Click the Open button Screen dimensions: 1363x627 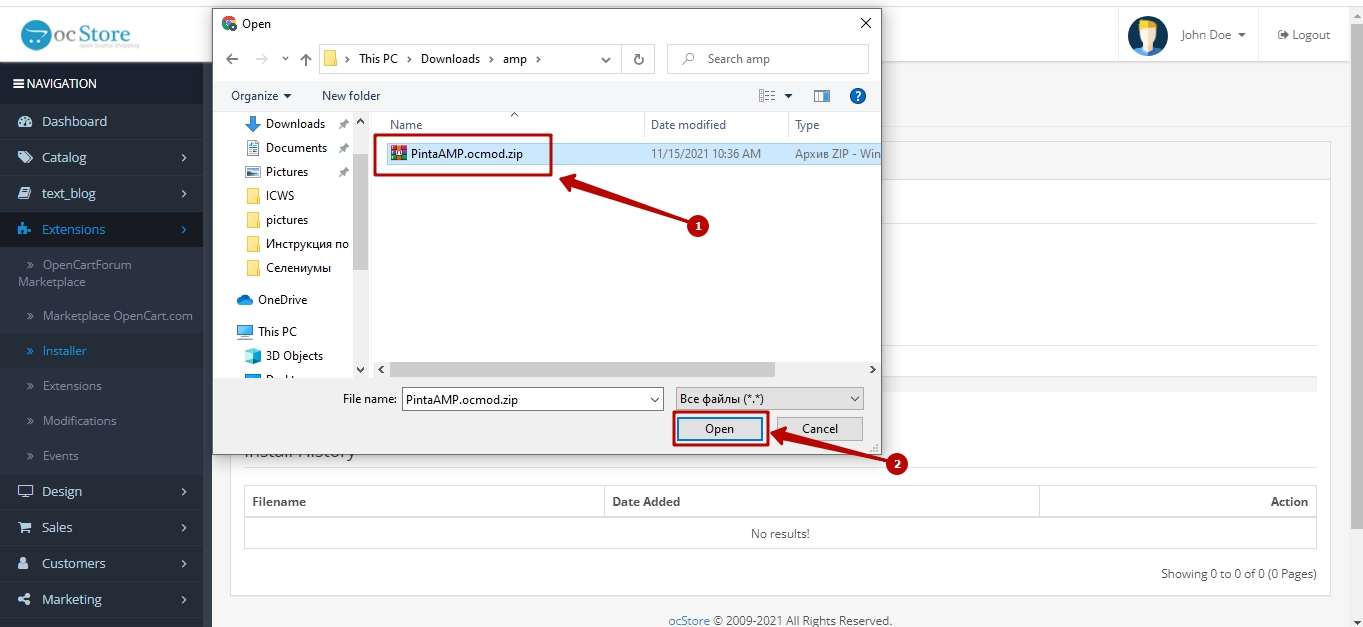coord(719,429)
